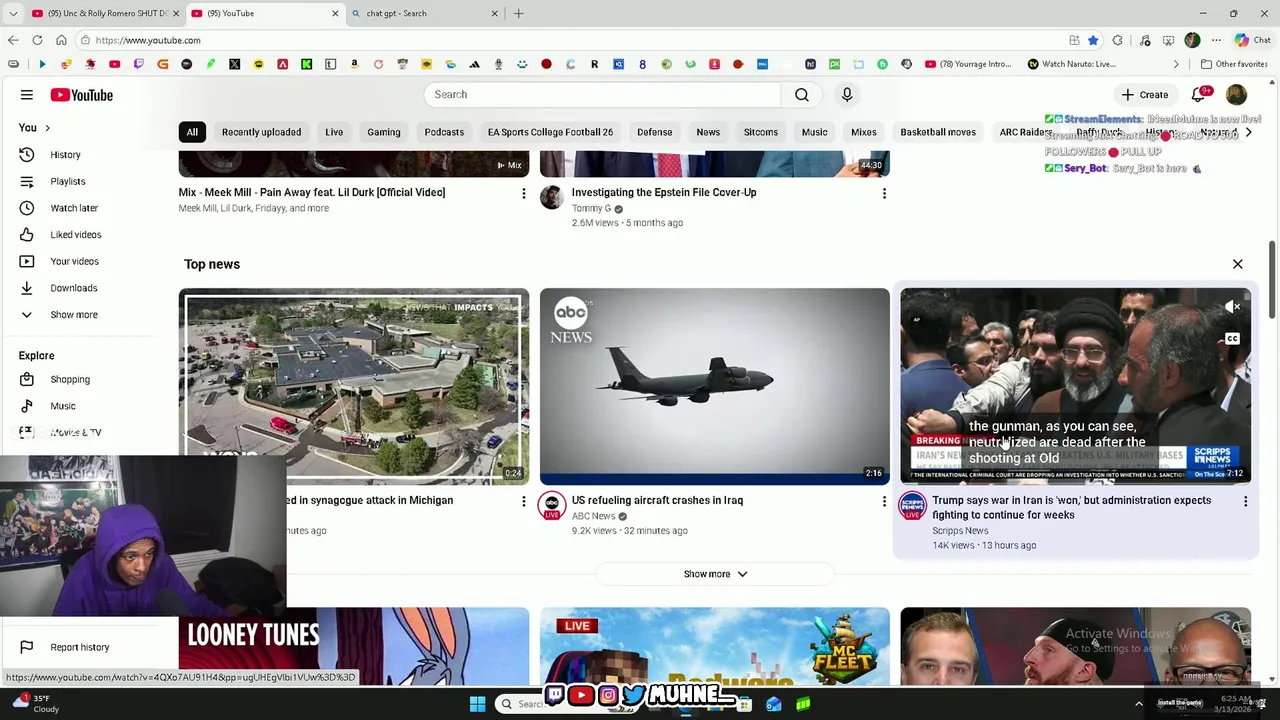Reload the page
Viewport: 1280px width, 720px height.
point(37,40)
